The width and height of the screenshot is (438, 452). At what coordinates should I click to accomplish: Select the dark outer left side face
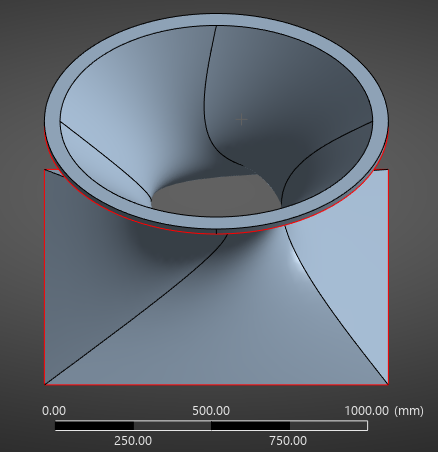click(x=100, y=267)
